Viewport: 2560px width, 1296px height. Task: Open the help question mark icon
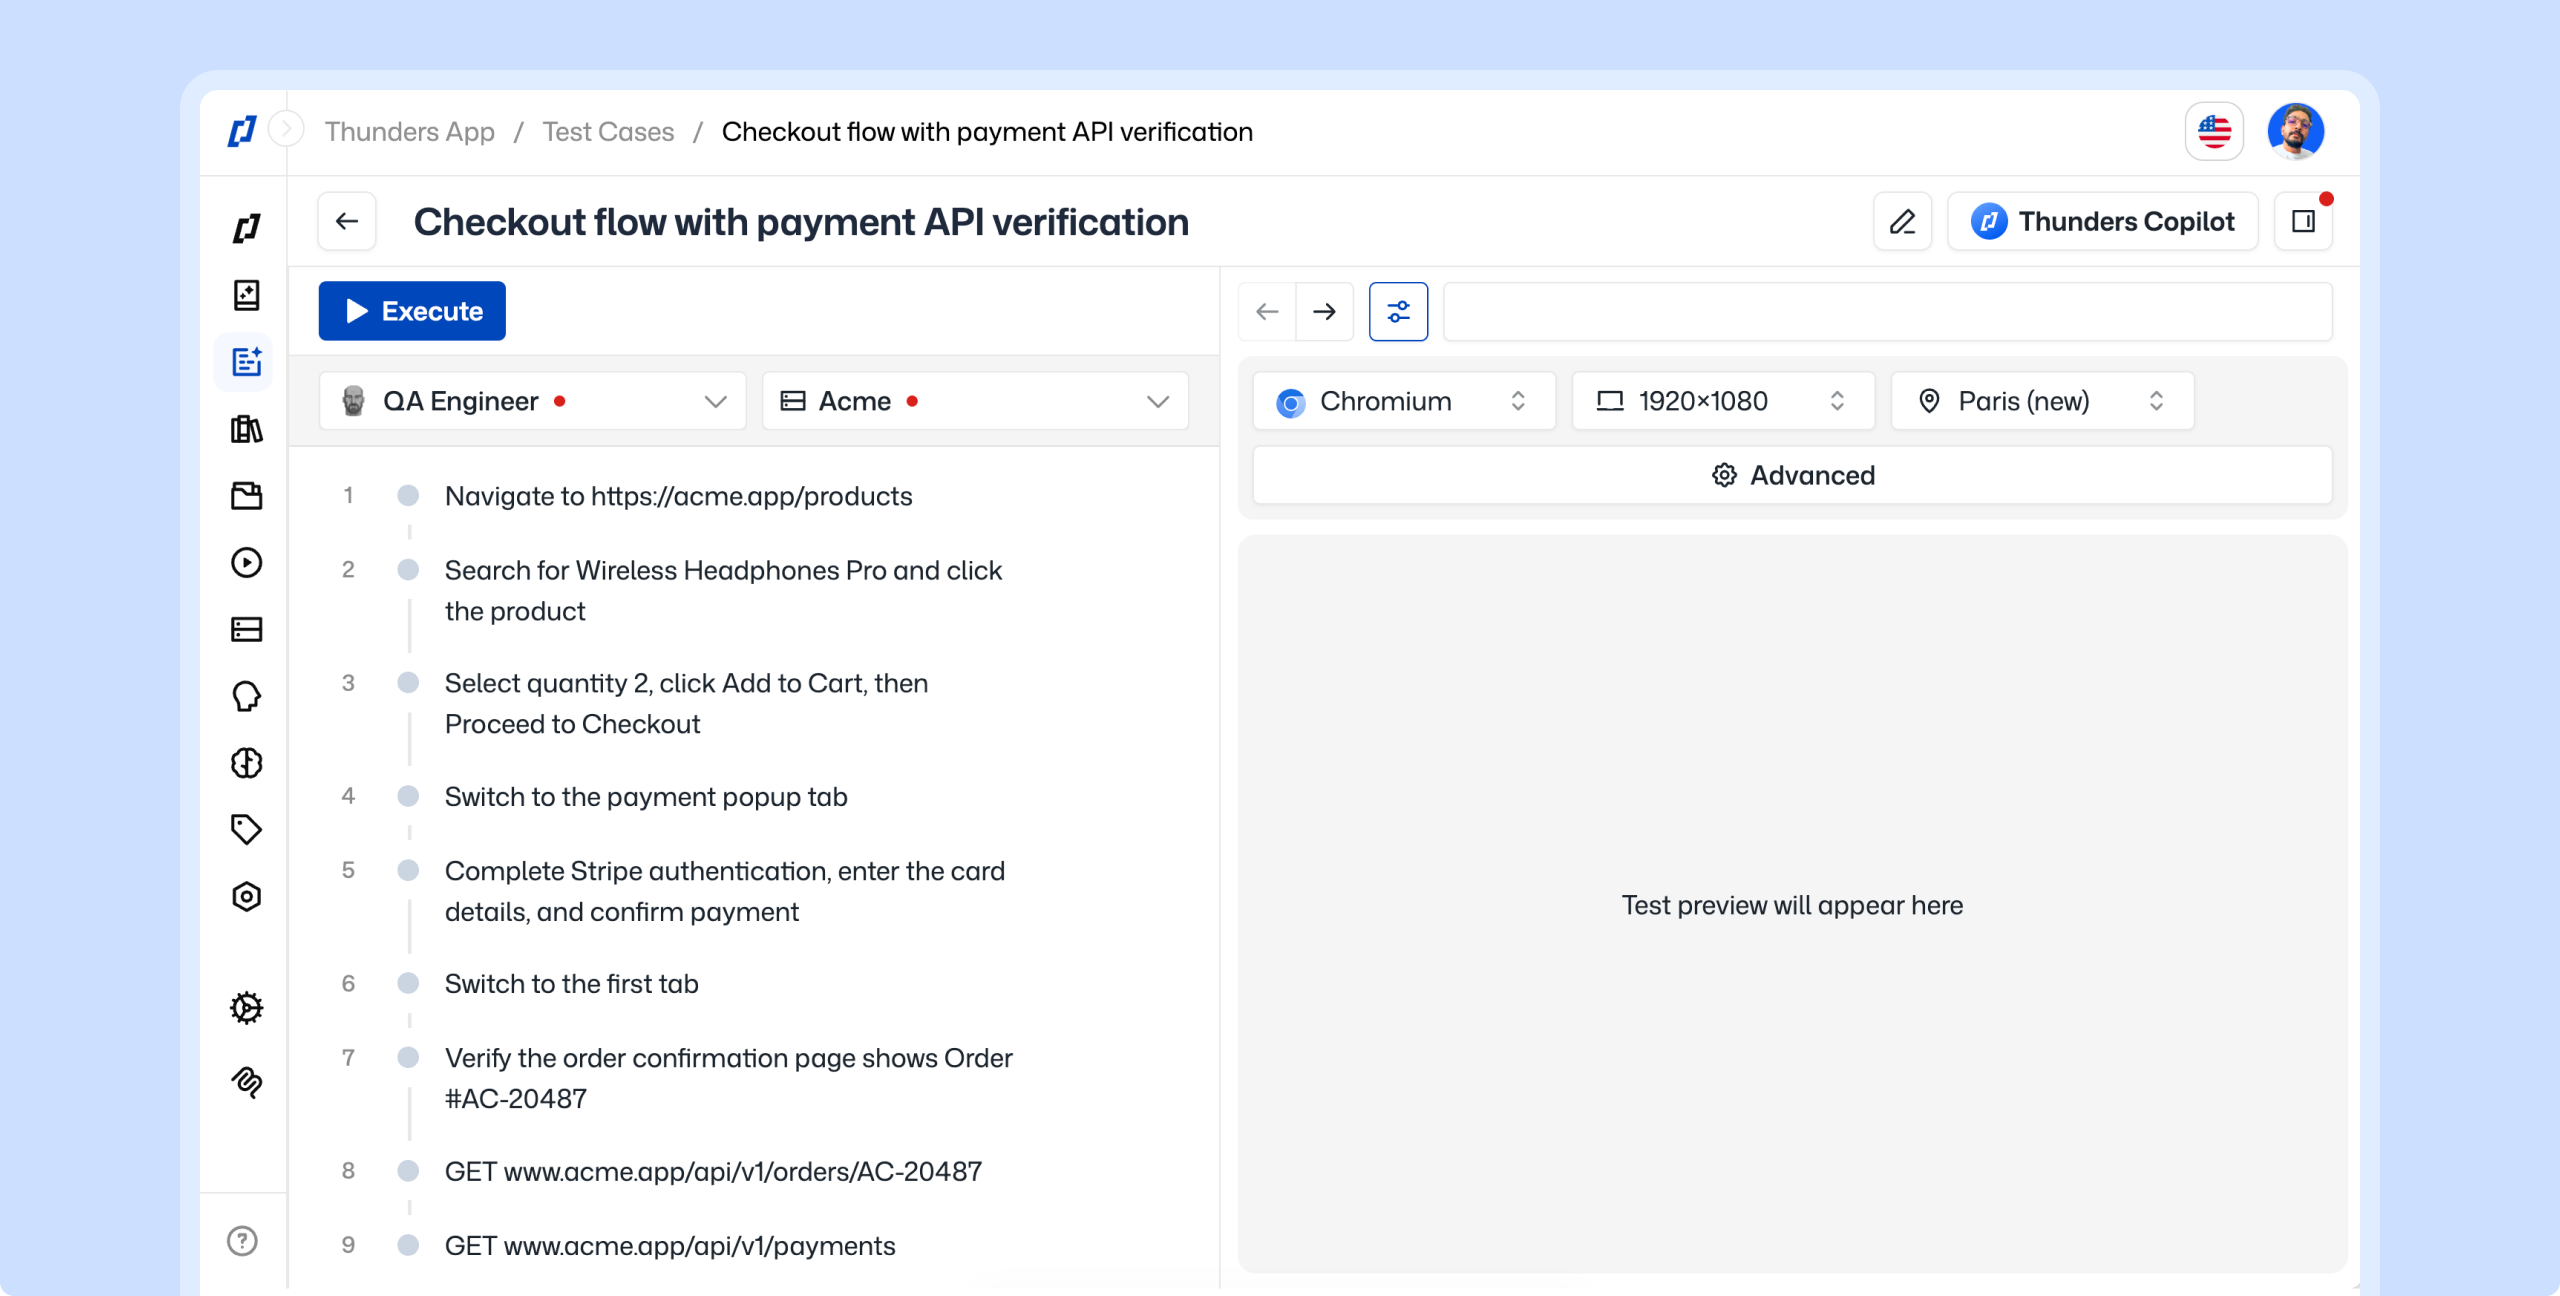(x=242, y=1241)
